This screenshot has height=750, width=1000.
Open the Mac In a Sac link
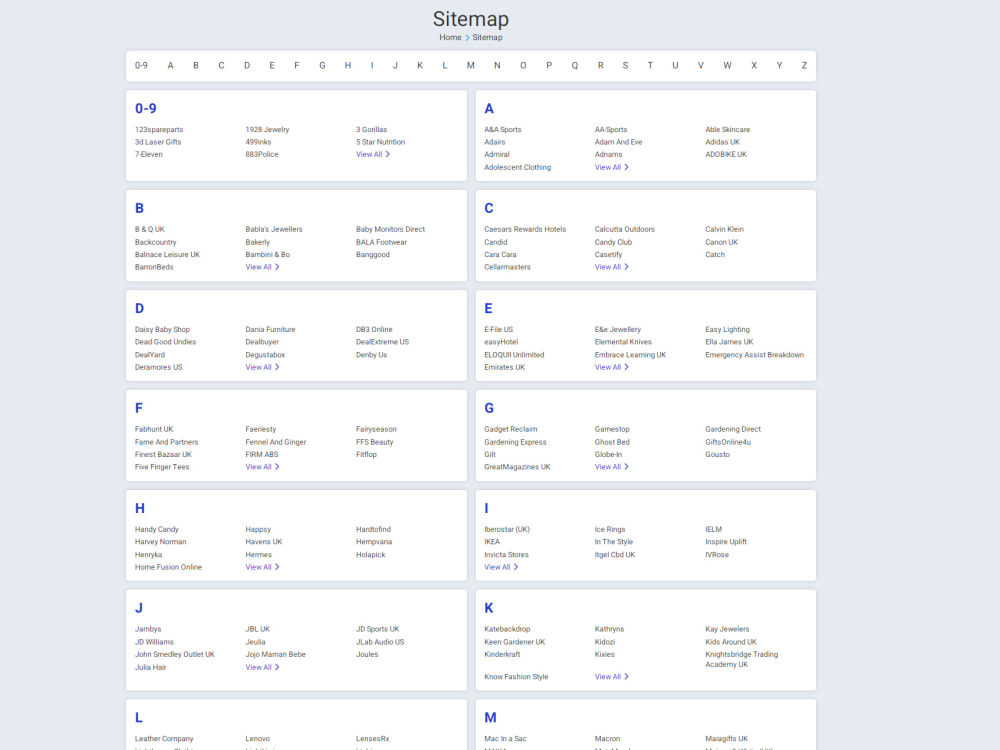click(x=505, y=739)
